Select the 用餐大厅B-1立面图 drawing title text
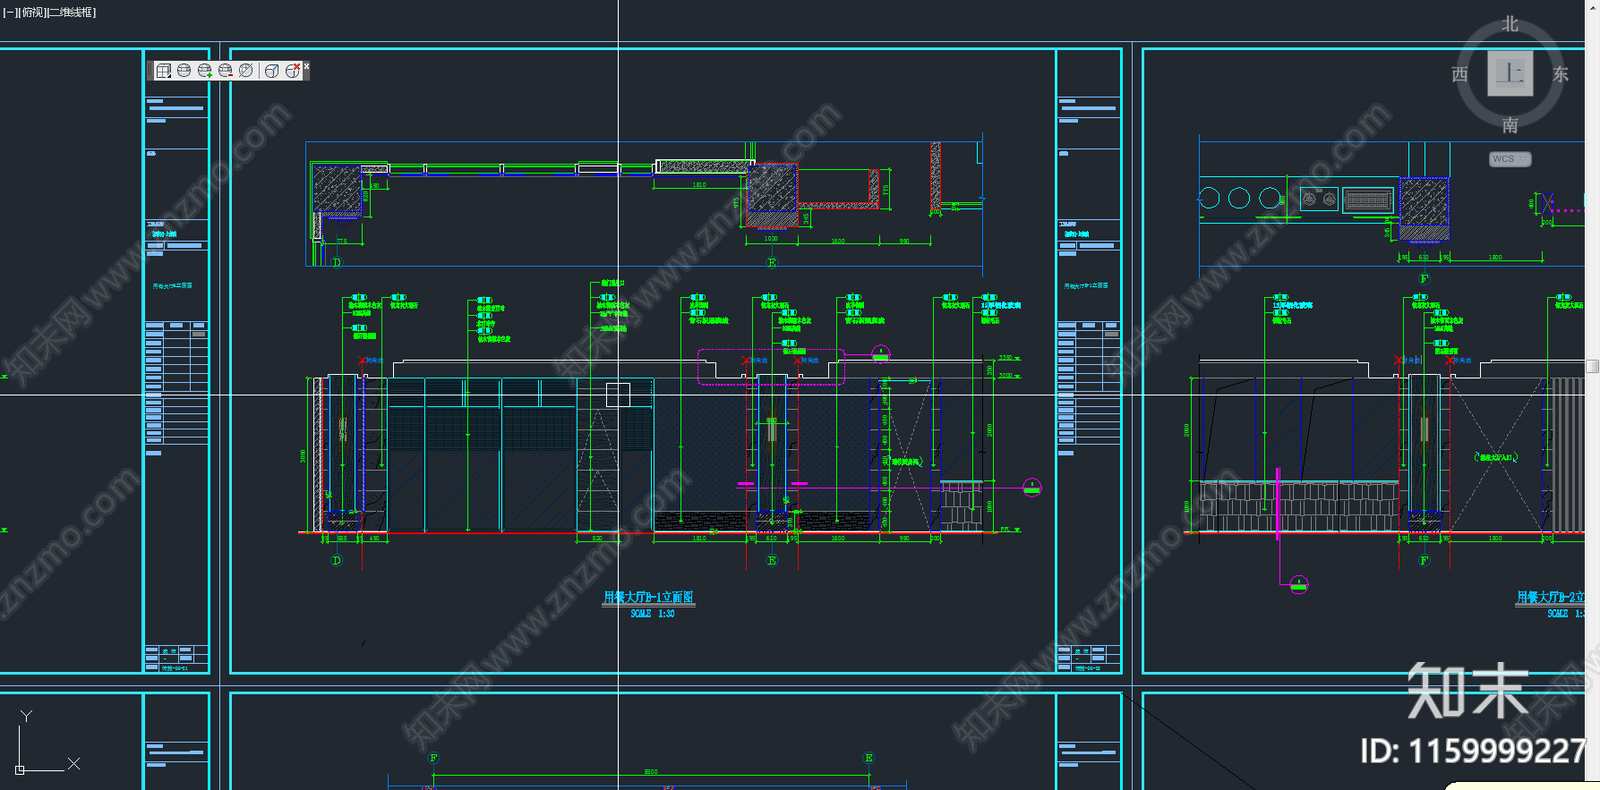Image resolution: width=1600 pixels, height=790 pixels. click(x=648, y=597)
